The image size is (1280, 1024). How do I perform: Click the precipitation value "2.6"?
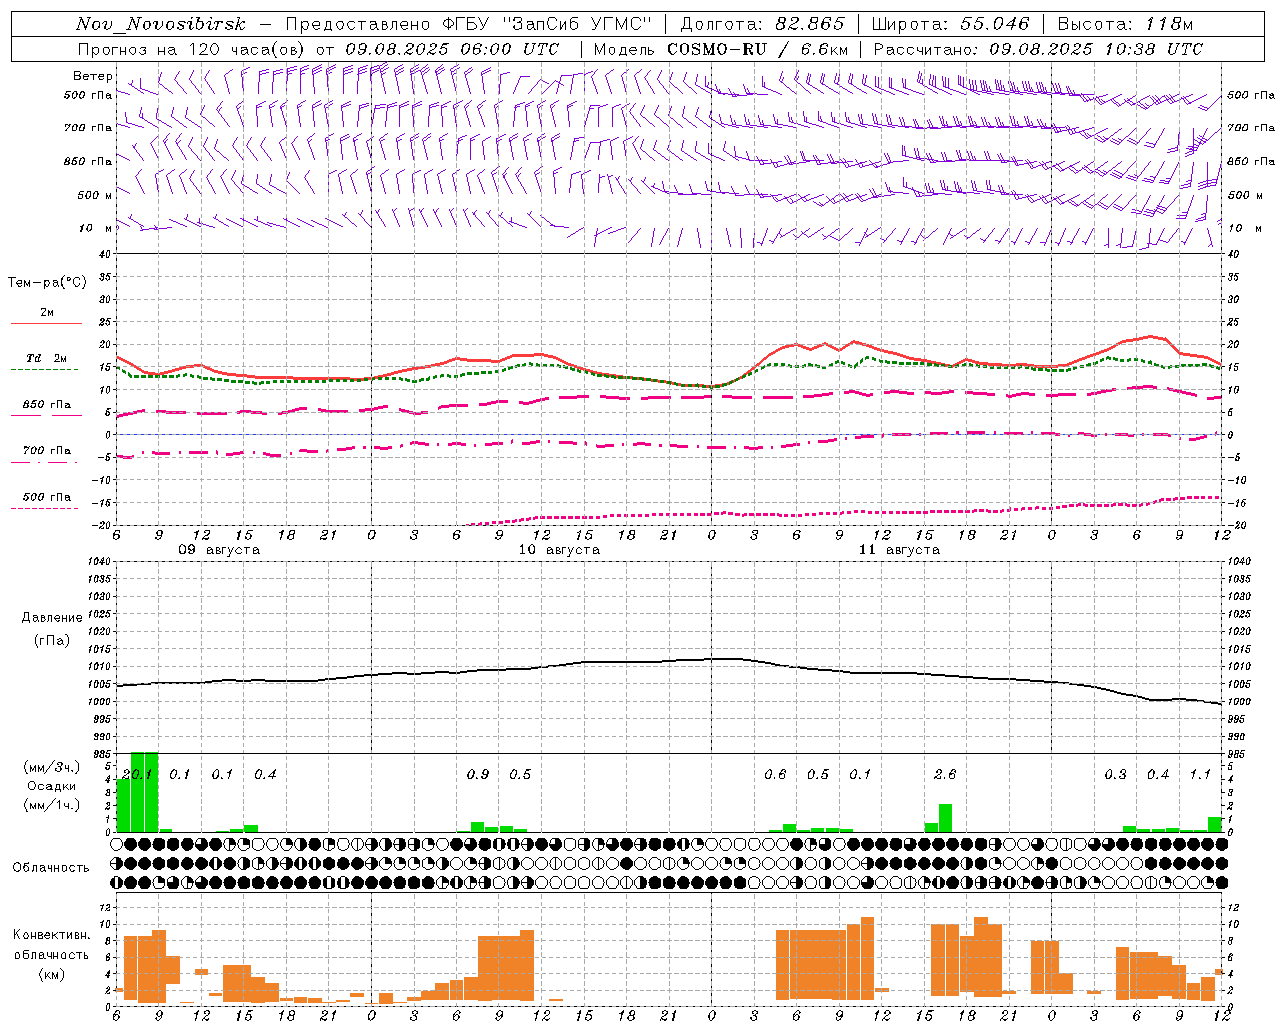click(x=945, y=775)
